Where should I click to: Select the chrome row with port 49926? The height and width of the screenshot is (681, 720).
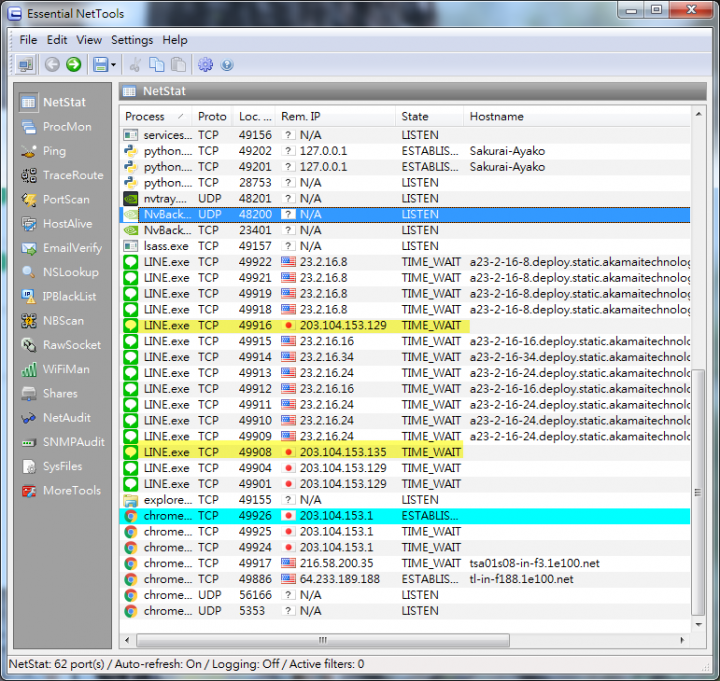pos(405,516)
